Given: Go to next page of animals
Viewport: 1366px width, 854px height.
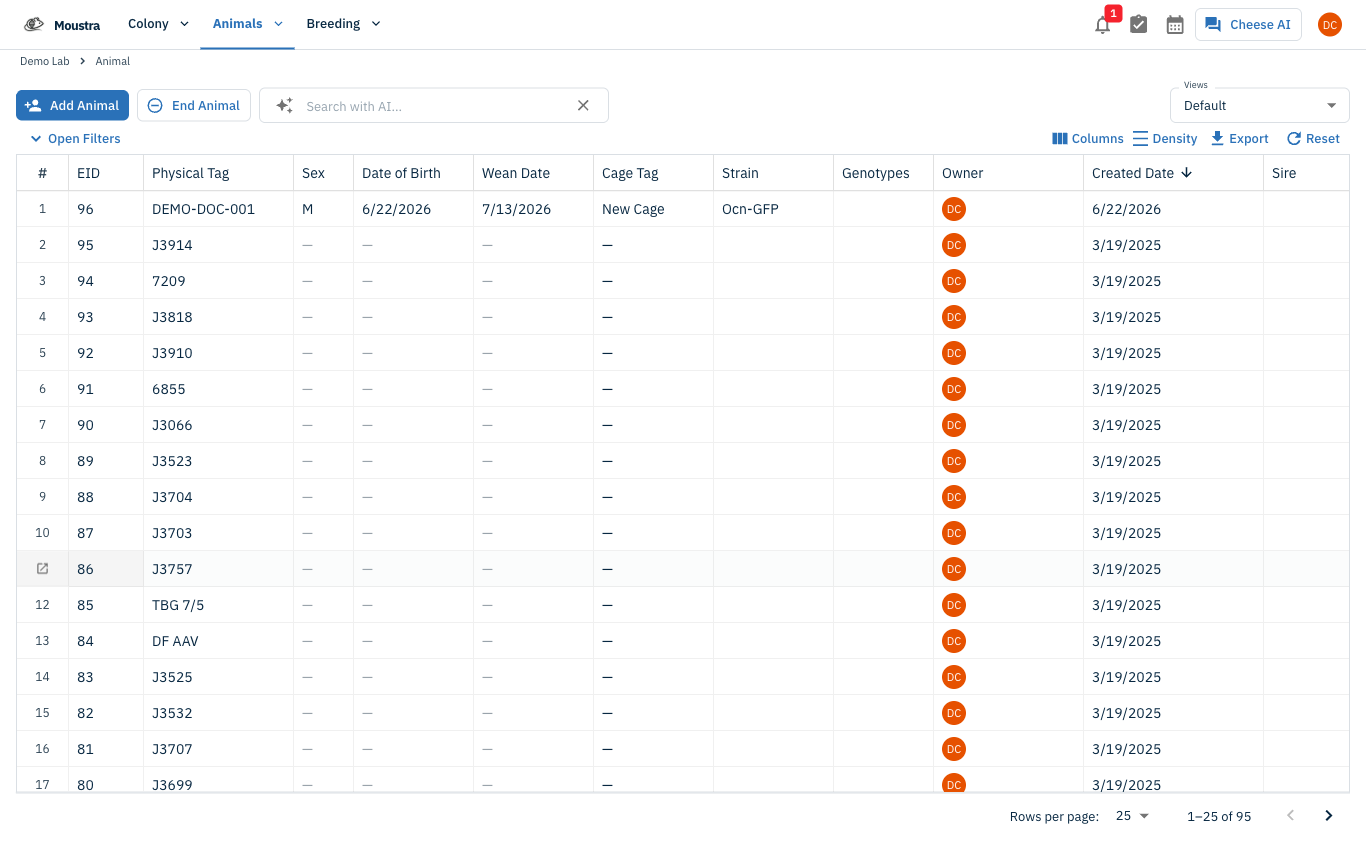Looking at the screenshot, I should click(x=1329, y=816).
